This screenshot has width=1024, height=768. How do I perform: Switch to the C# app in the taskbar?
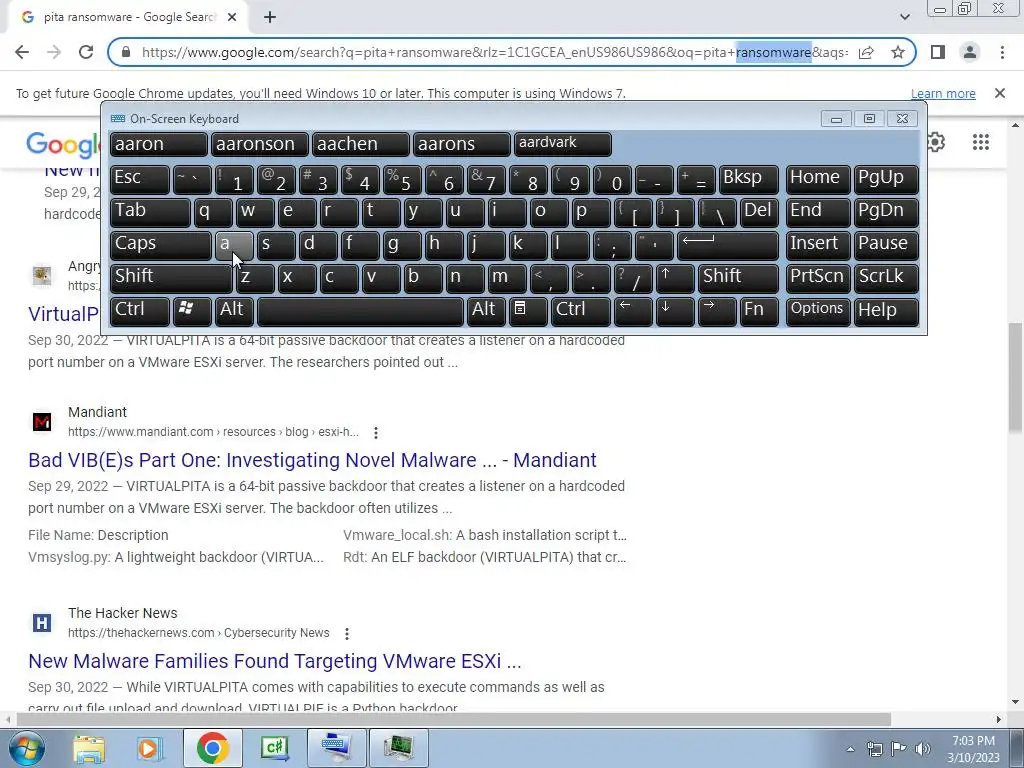pyautogui.click(x=275, y=748)
